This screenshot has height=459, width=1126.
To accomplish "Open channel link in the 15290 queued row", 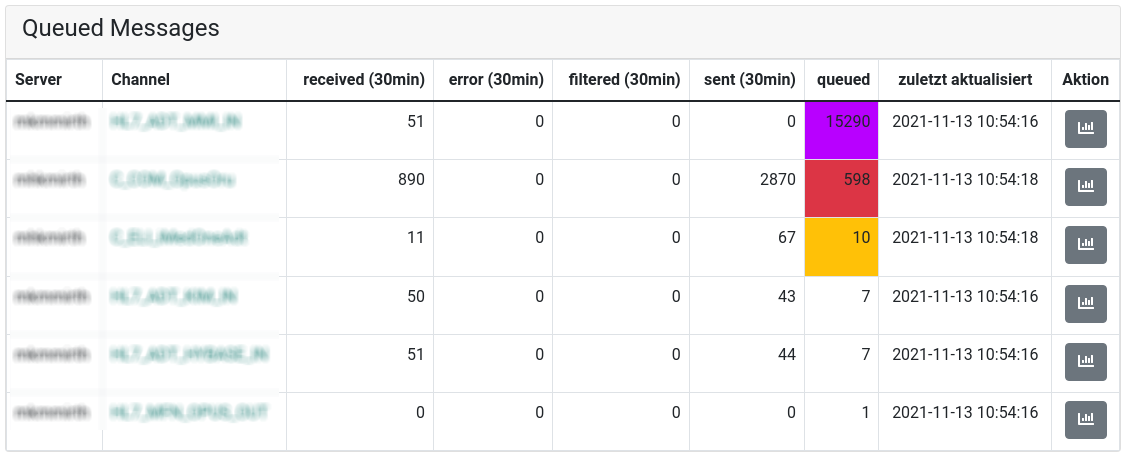I will pos(176,122).
